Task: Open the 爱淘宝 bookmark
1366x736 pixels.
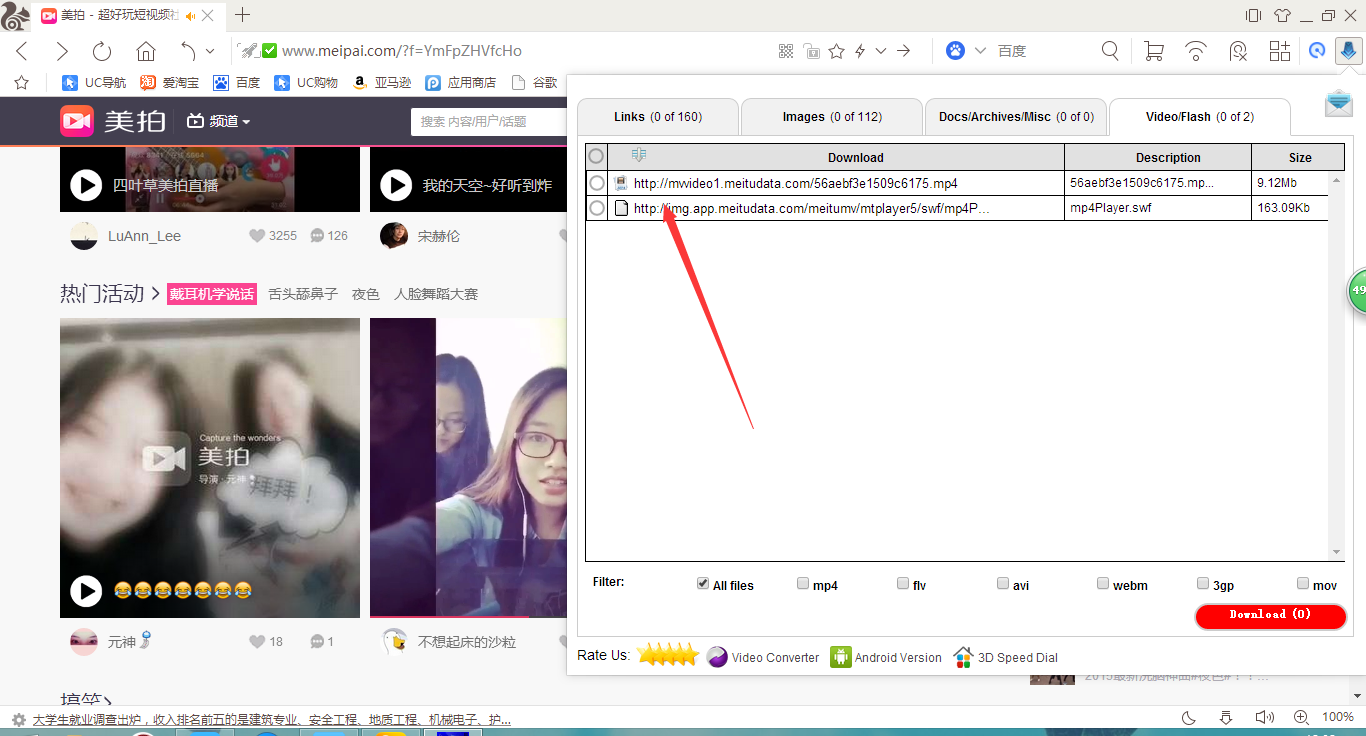Action: [x=169, y=83]
